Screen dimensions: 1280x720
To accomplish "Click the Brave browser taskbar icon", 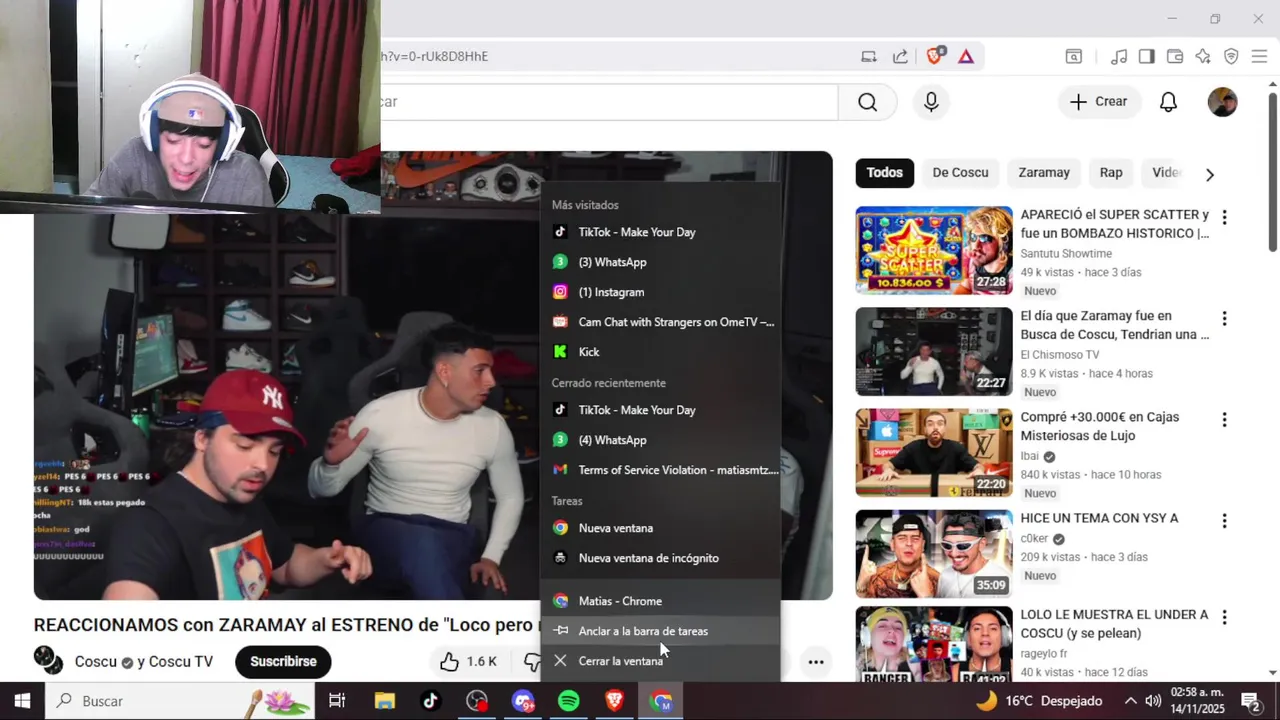I will pos(615,701).
